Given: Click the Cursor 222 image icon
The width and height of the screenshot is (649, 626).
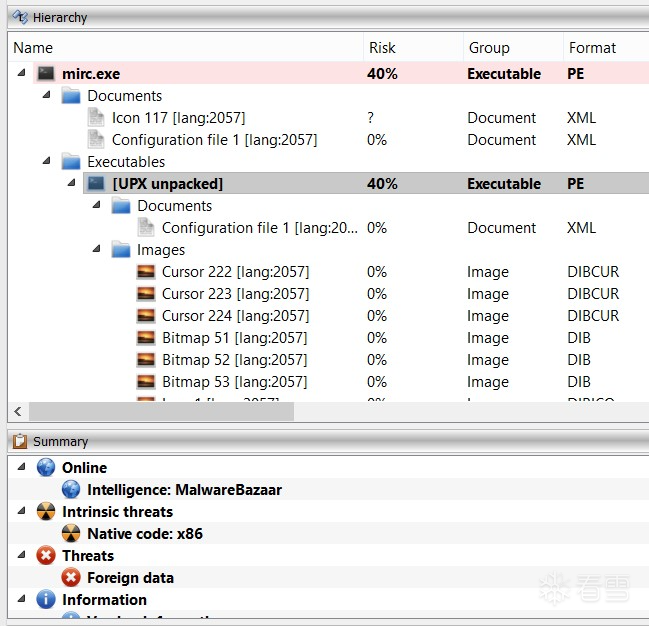Looking at the screenshot, I should pyautogui.click(x=146, y=272).
